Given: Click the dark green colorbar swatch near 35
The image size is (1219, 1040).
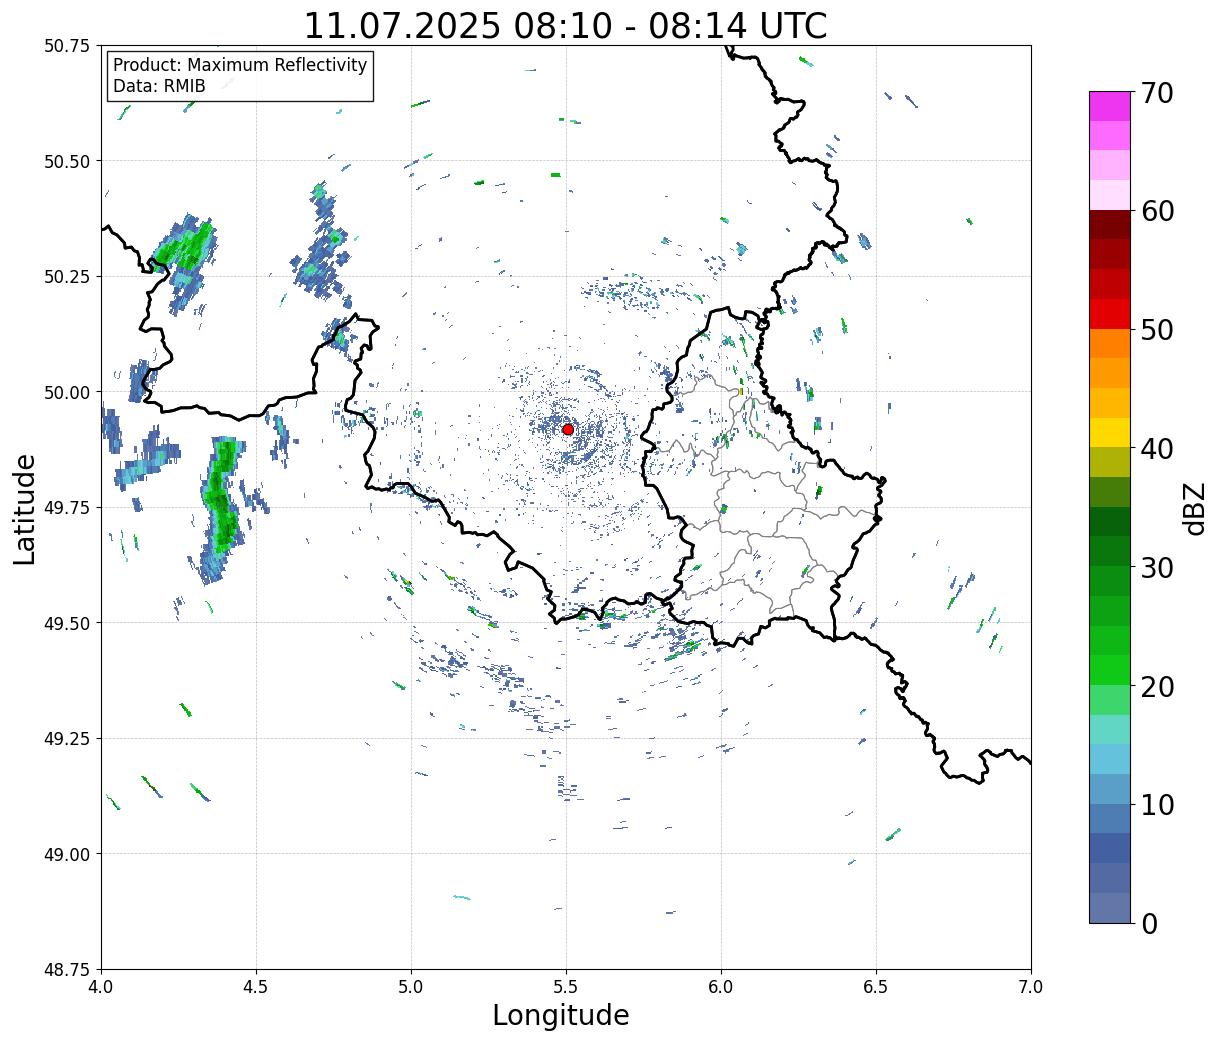Looking at the screenshot, I should (1110, 521).
